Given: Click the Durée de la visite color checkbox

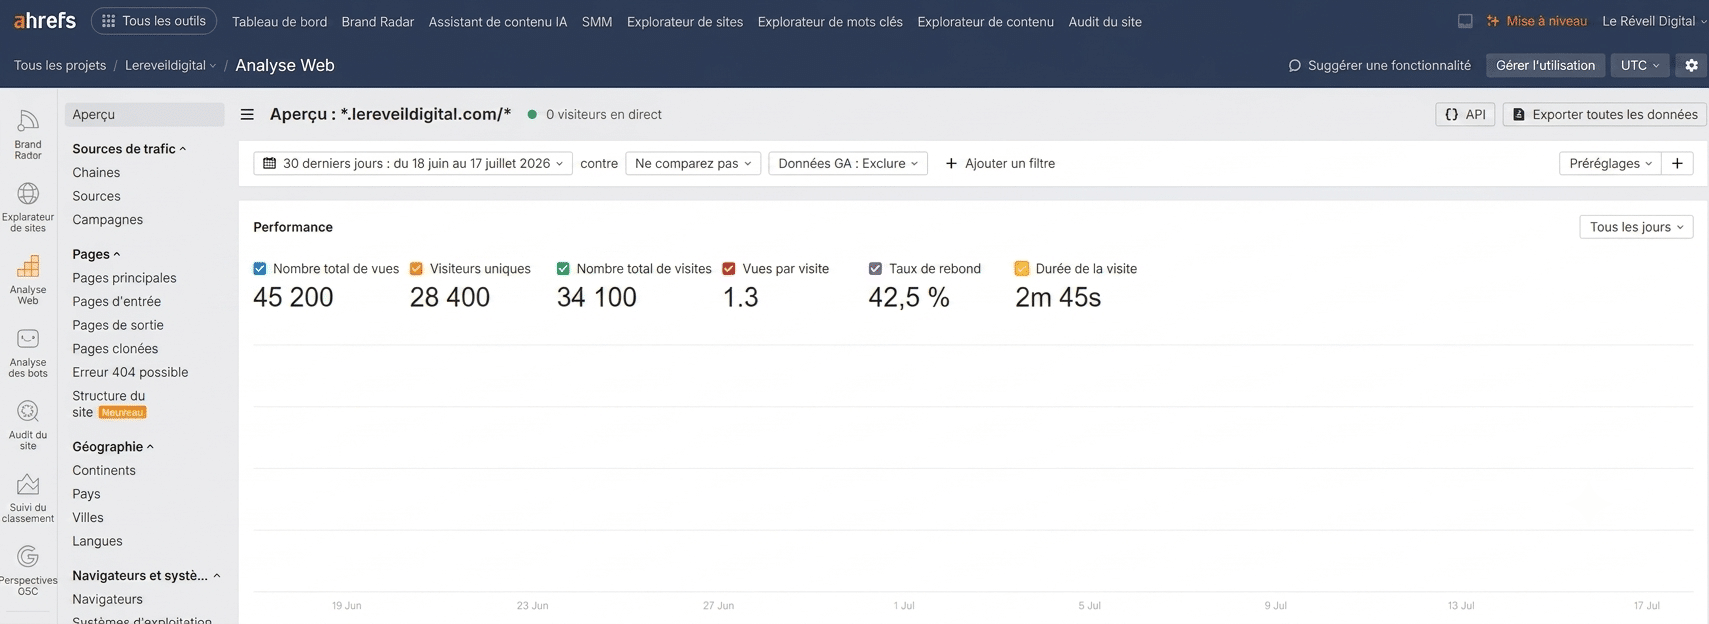Looking at the screenshot, I should (1022, 269).
